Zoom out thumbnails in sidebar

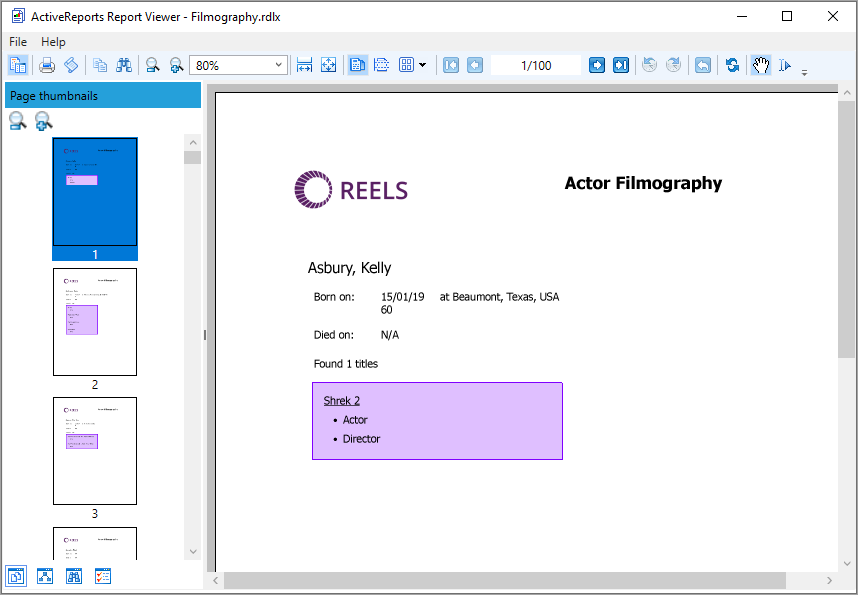[x=18, y=121]
